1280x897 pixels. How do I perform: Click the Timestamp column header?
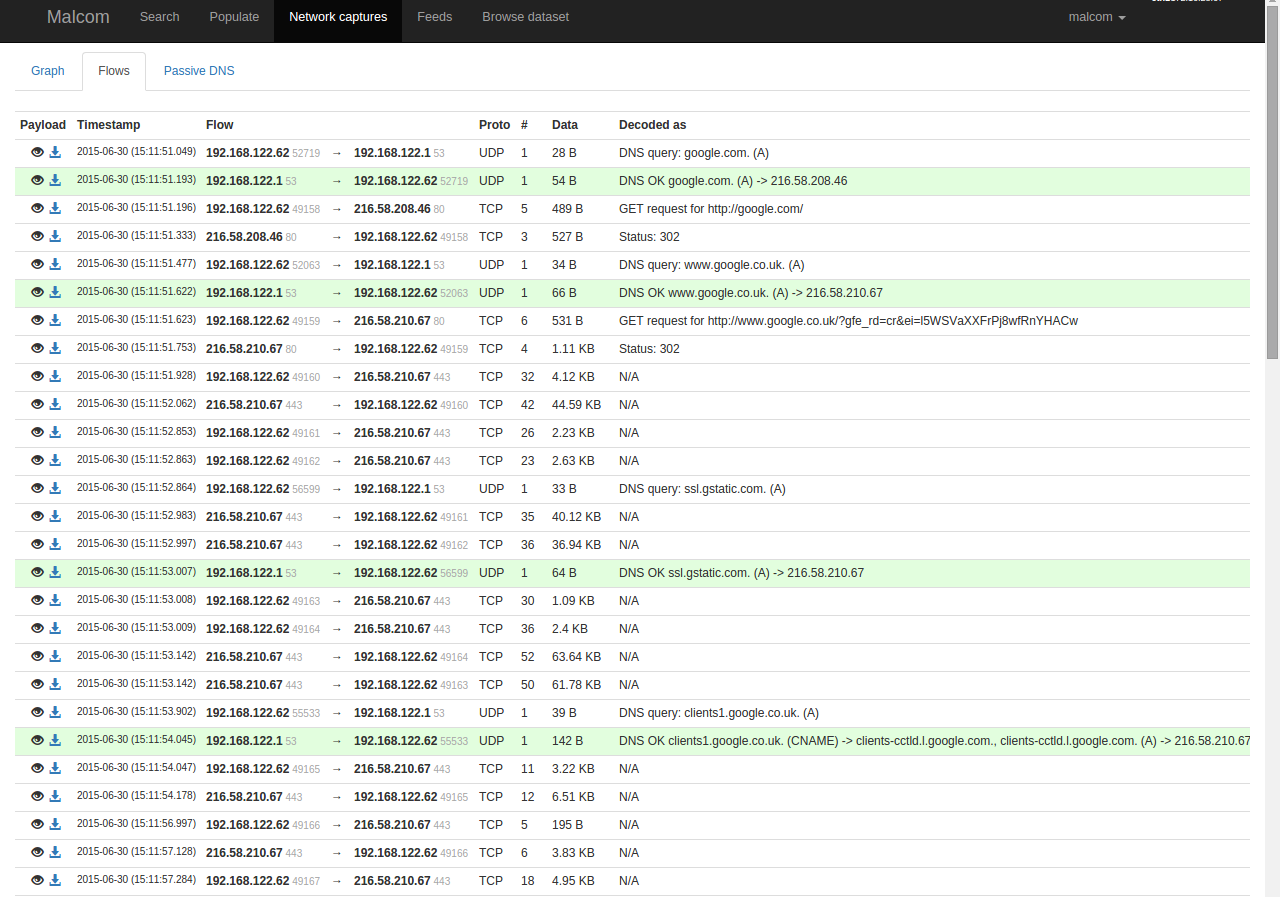pyautogui.click(x=109, y=125)
